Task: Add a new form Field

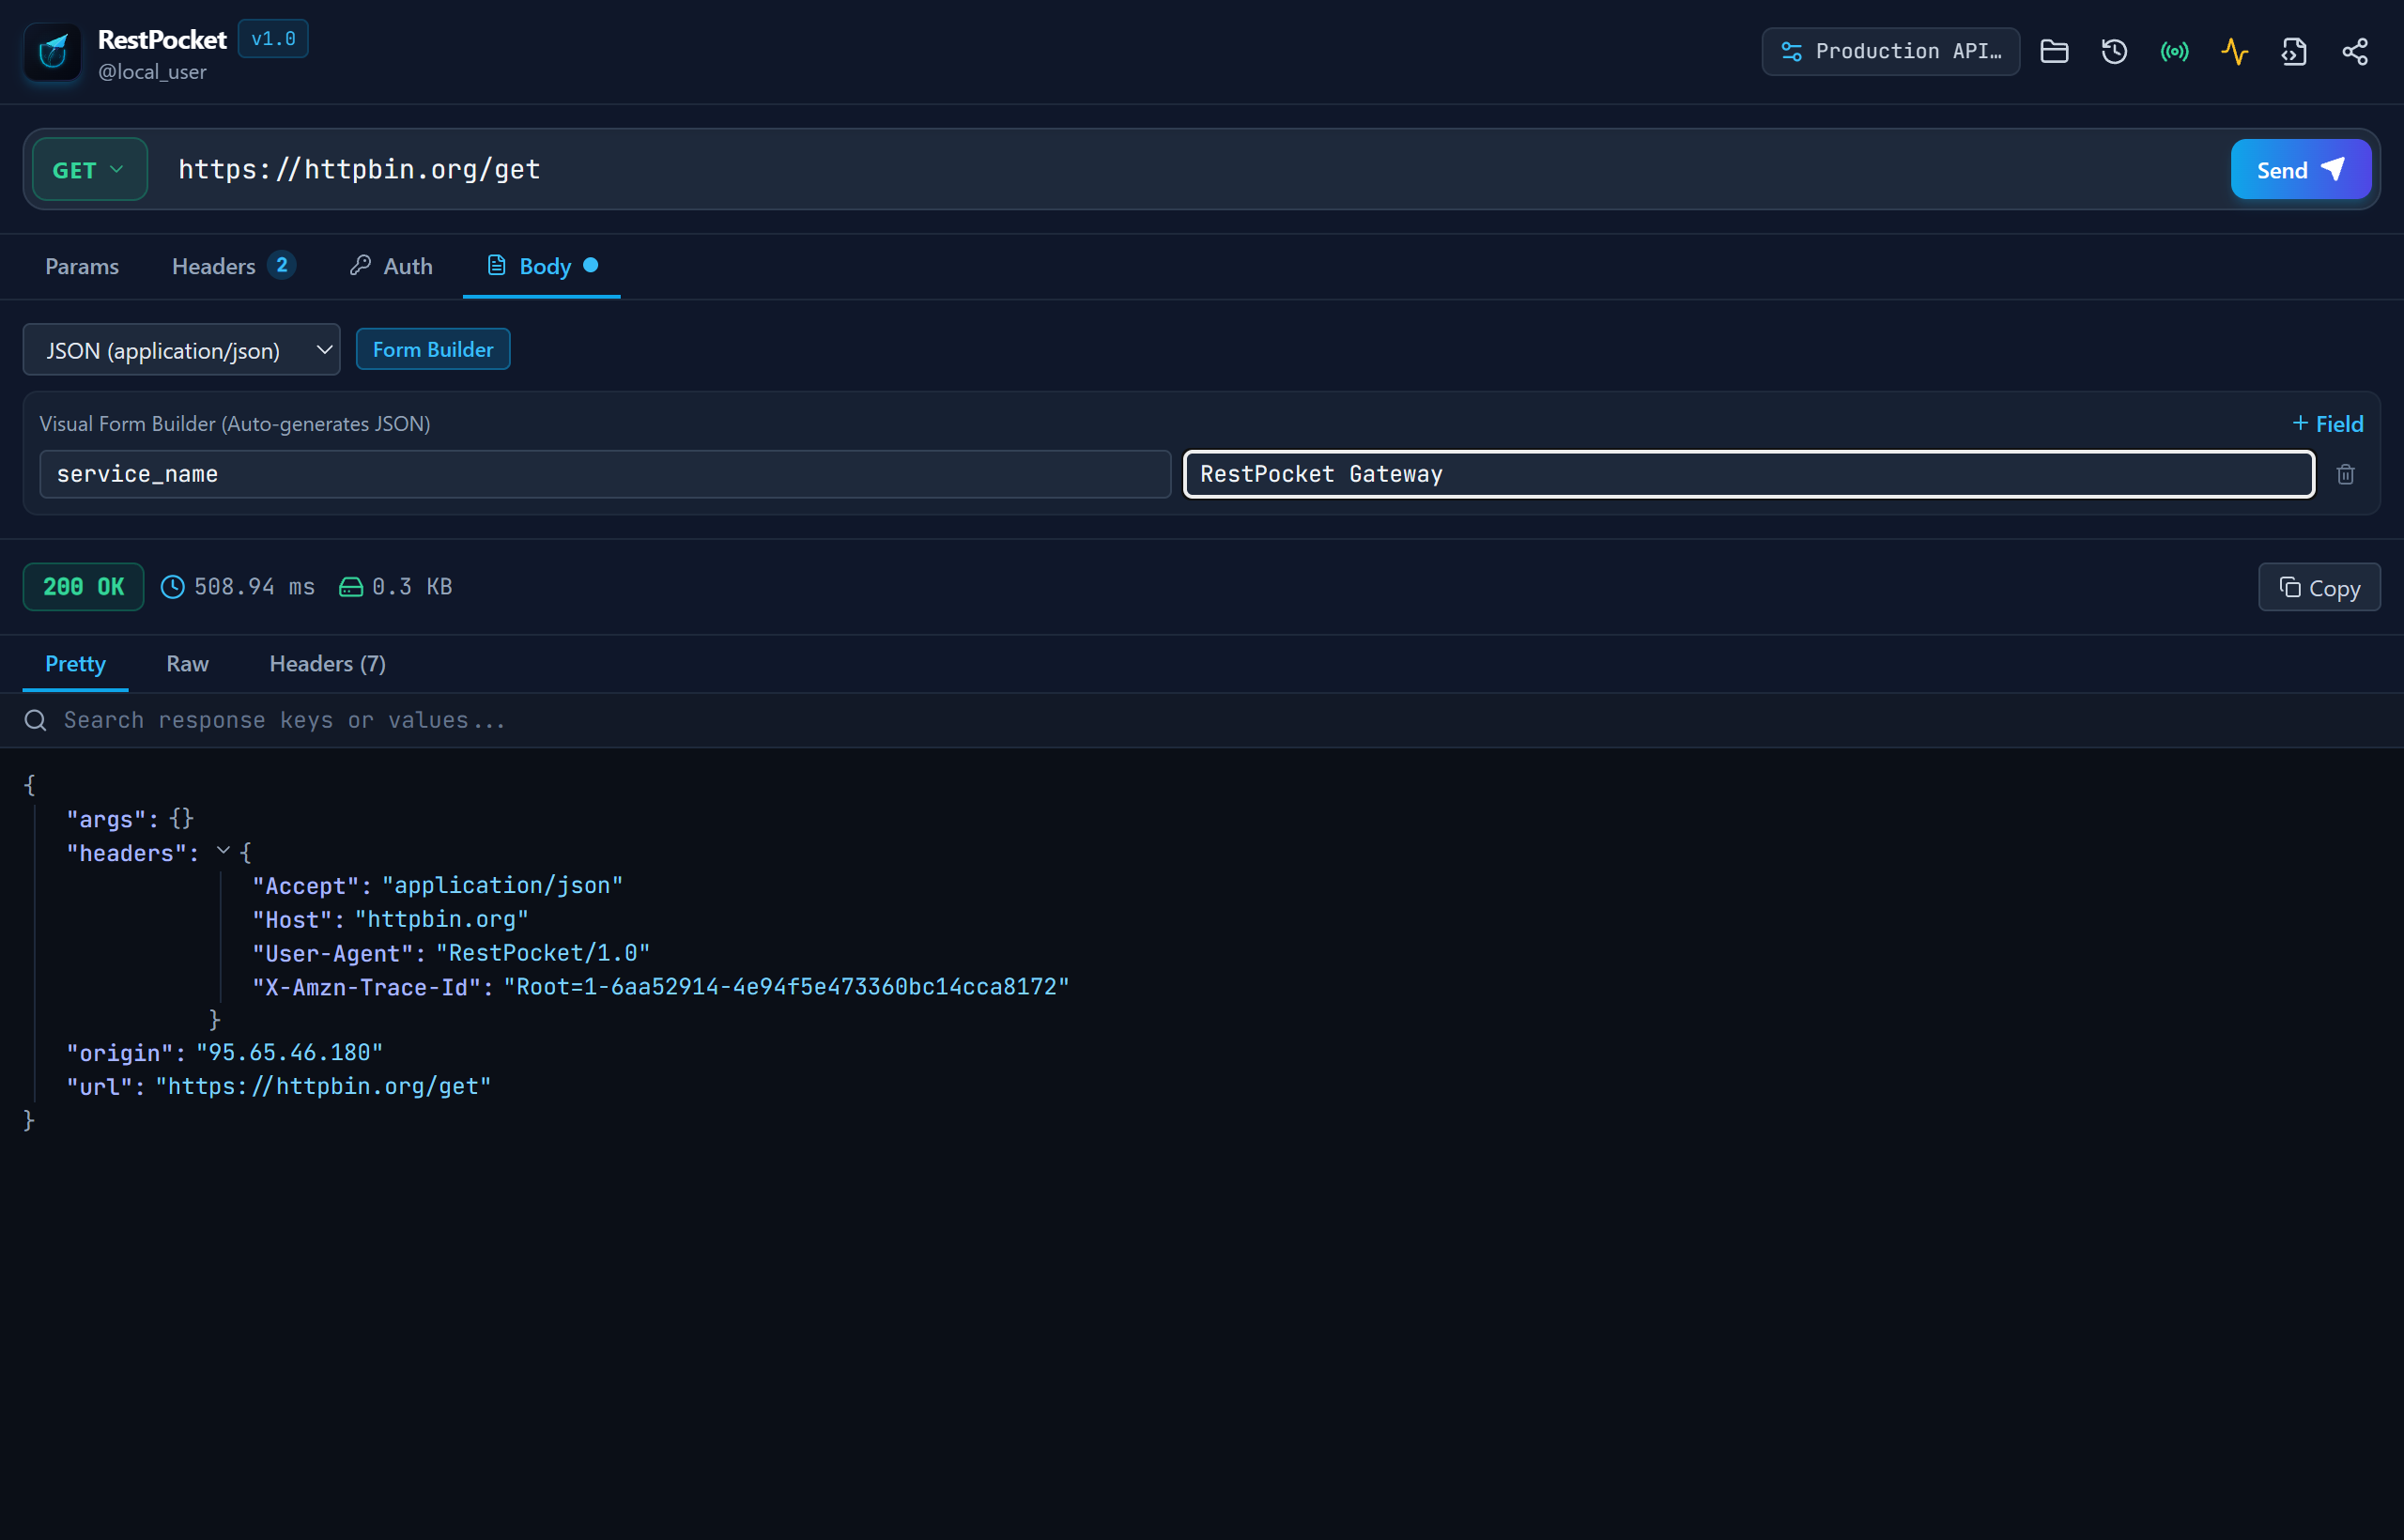Action: coord(2328,423)
